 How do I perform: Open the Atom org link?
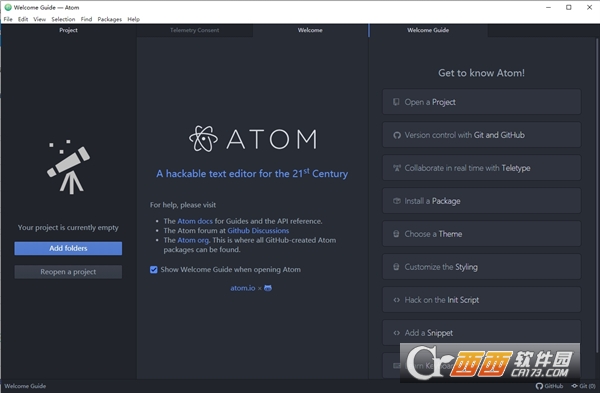point(193,240)
